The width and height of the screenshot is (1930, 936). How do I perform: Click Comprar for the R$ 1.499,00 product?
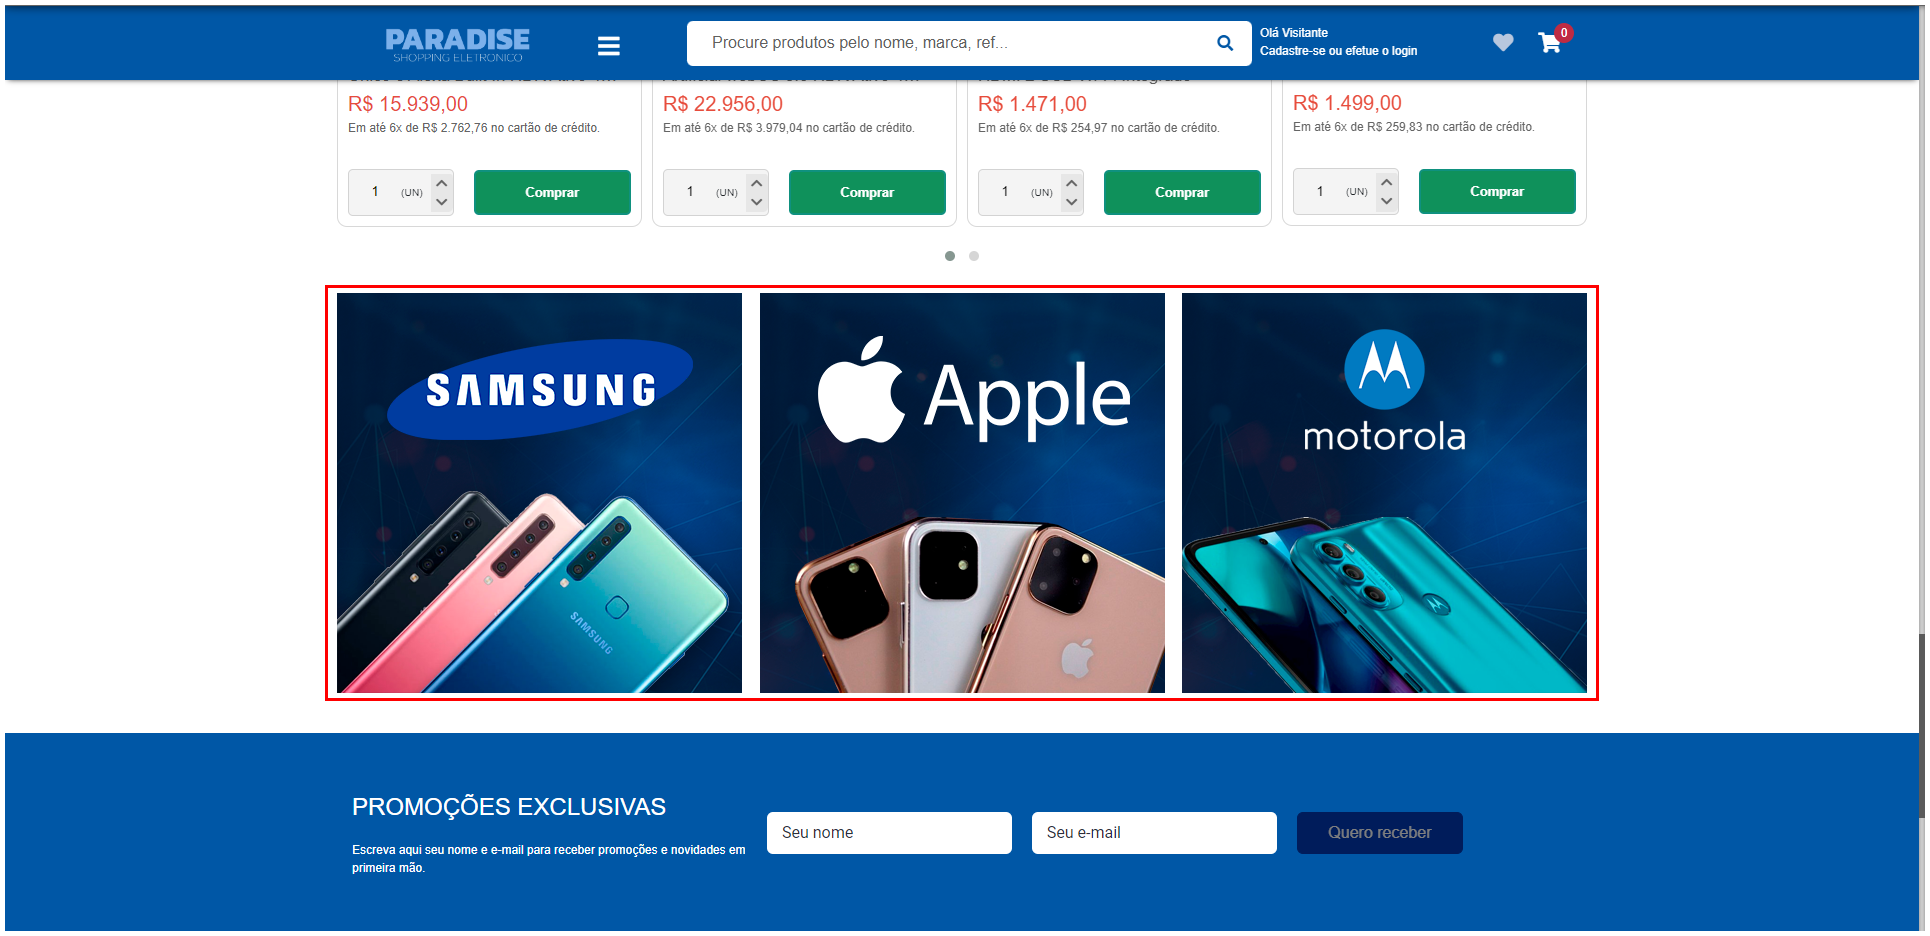click(x=1497, y=191)
